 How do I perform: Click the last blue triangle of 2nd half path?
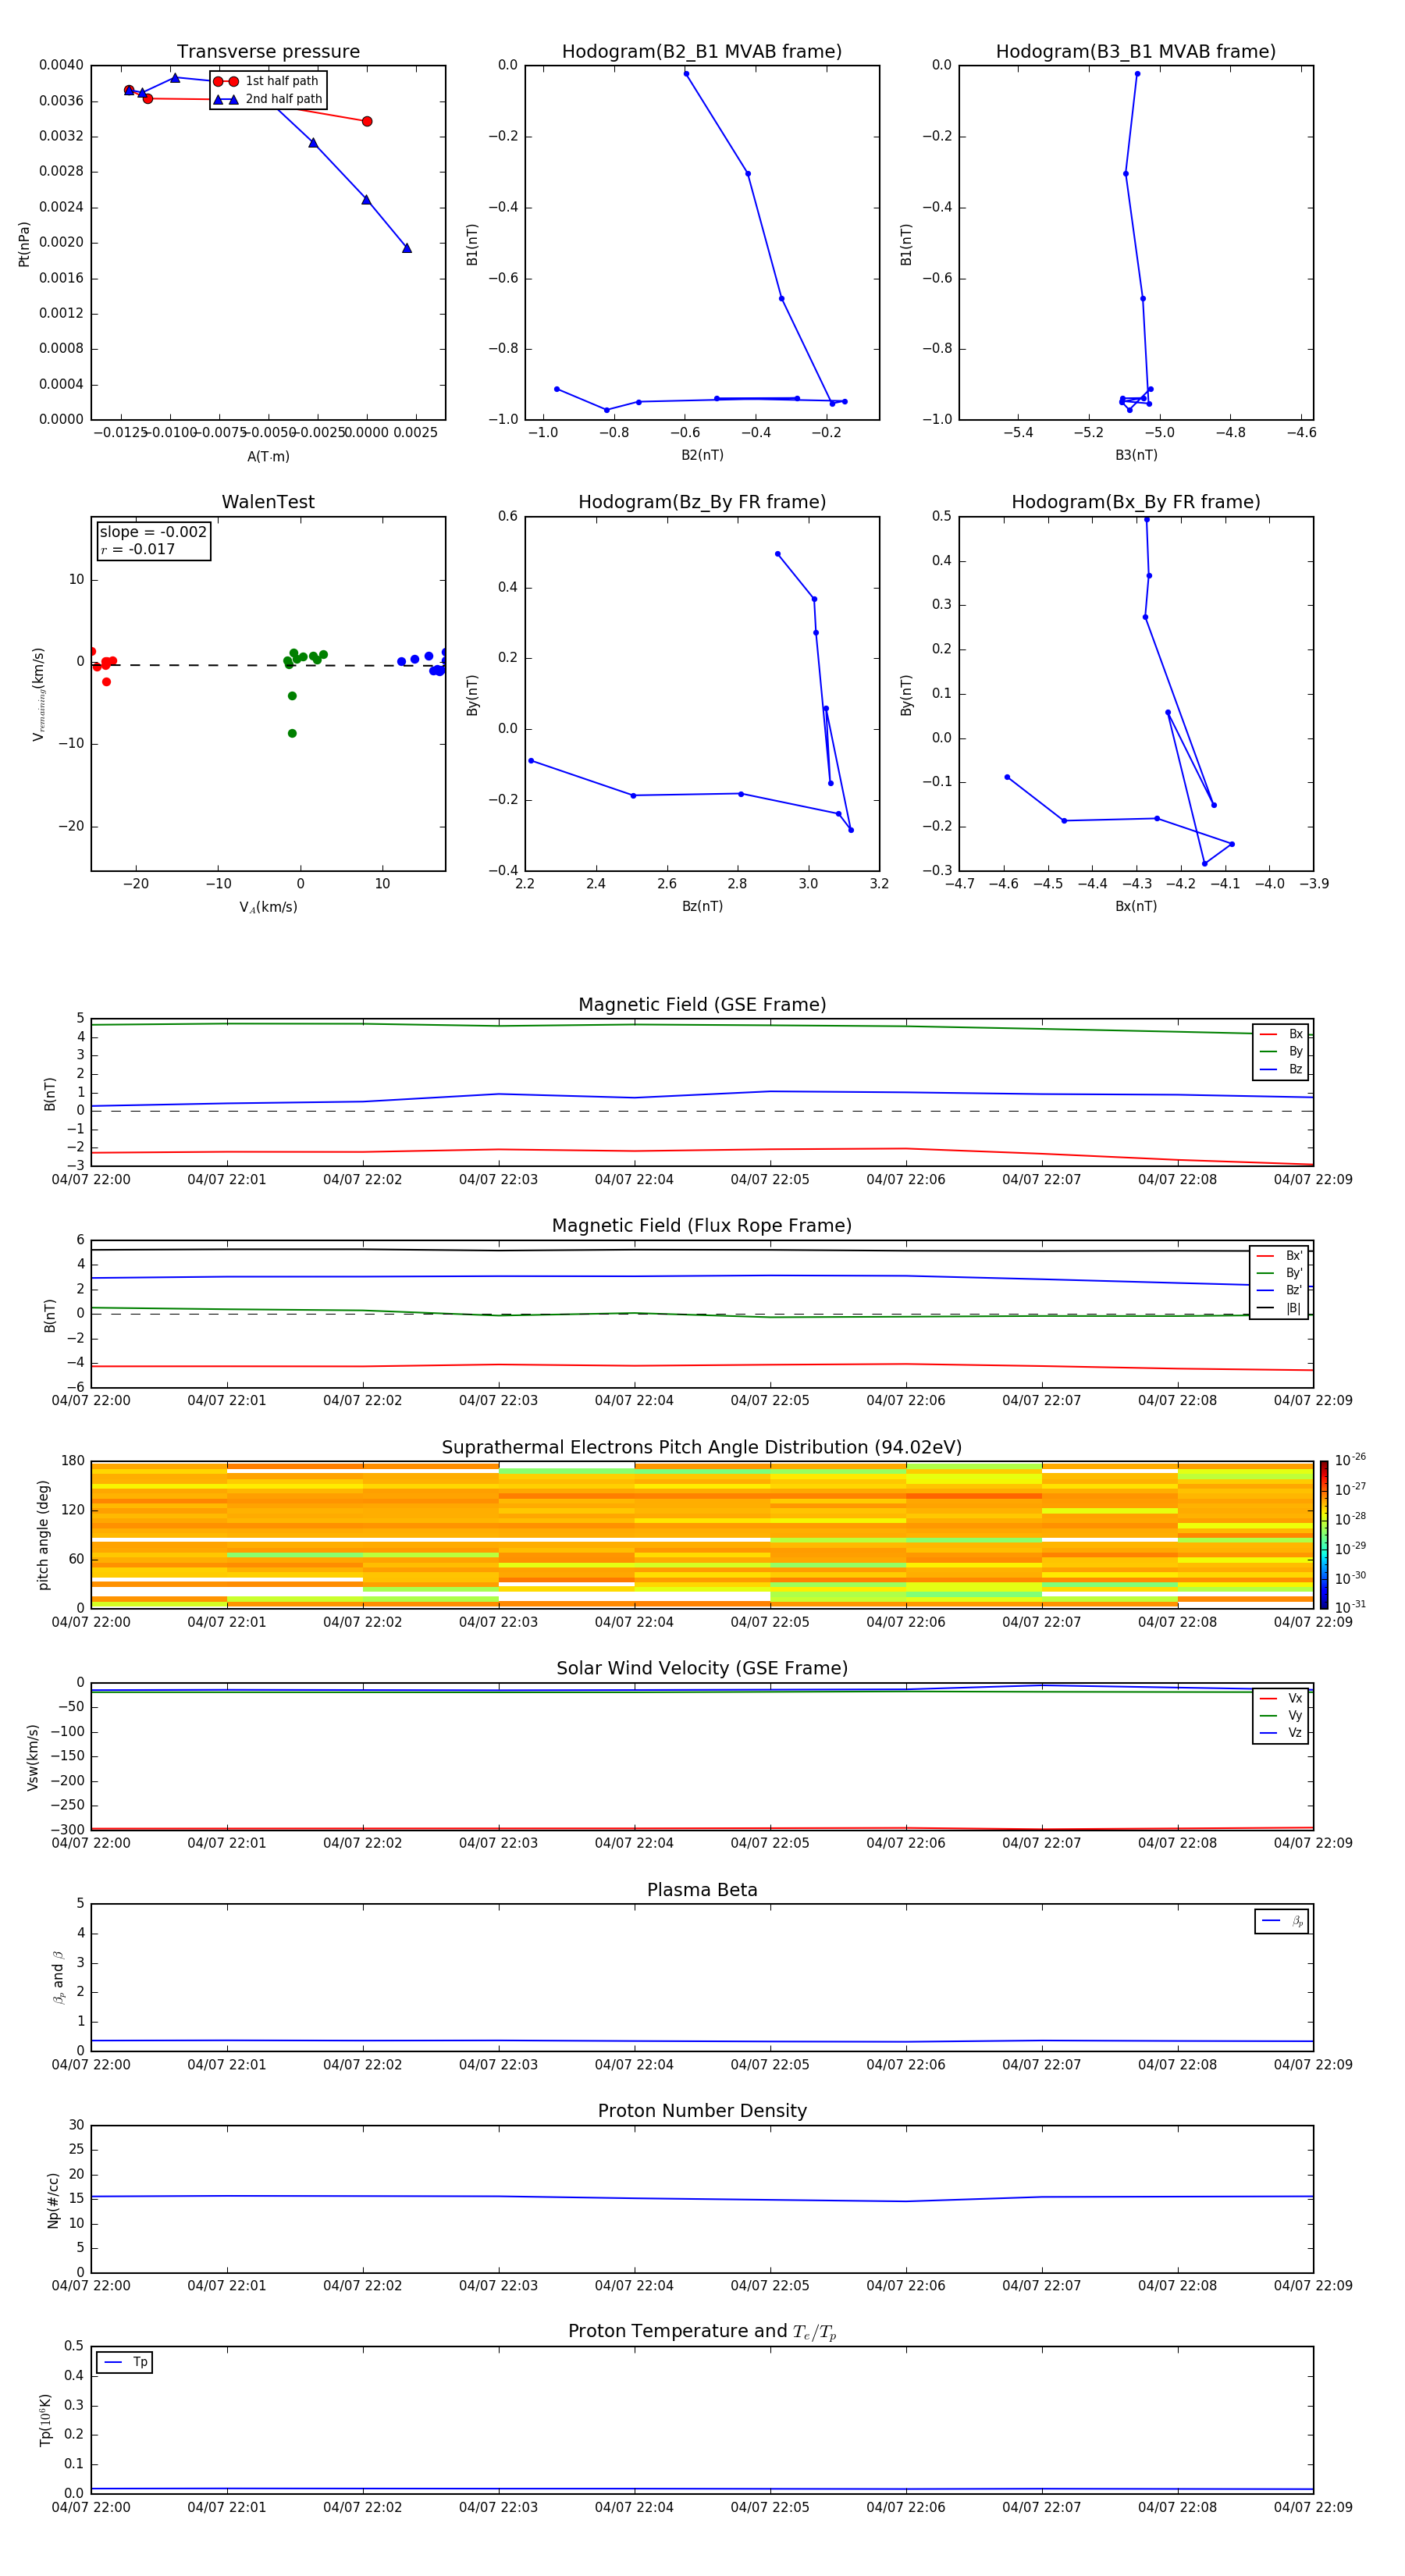coord(407,248)
